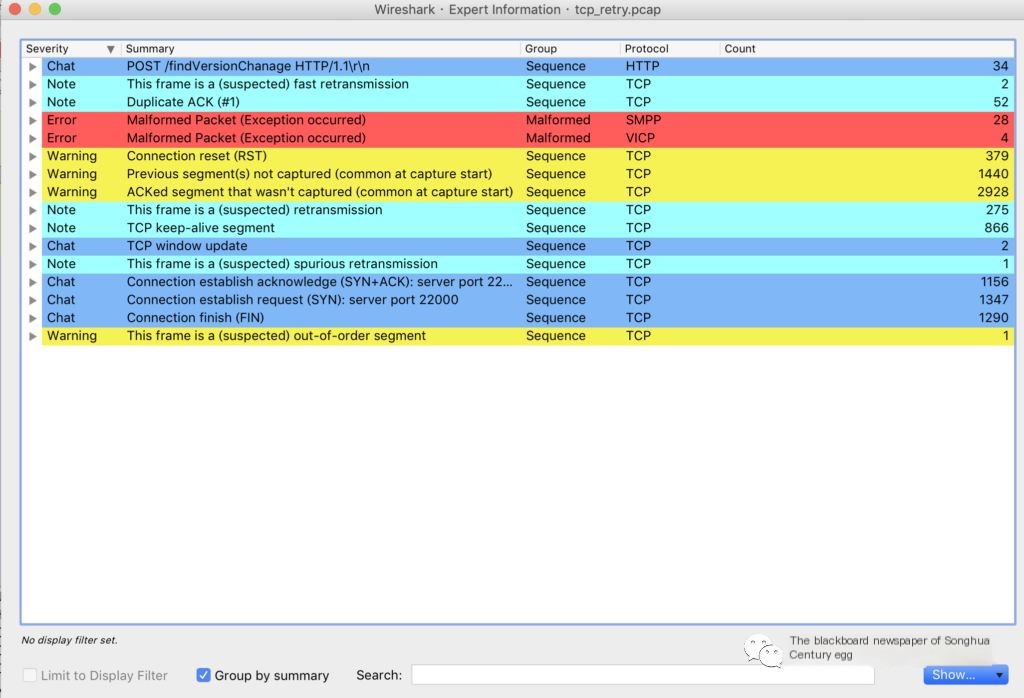Click the VICP protocol cell
The height and width of the screenshot is (698, 1024).
[x=640, y=138]
